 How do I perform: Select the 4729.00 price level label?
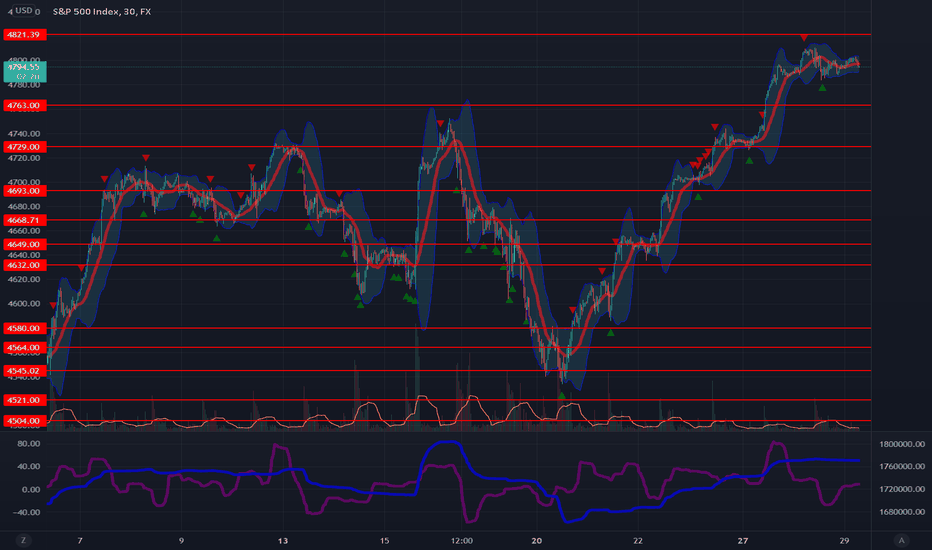click(24, 146)
